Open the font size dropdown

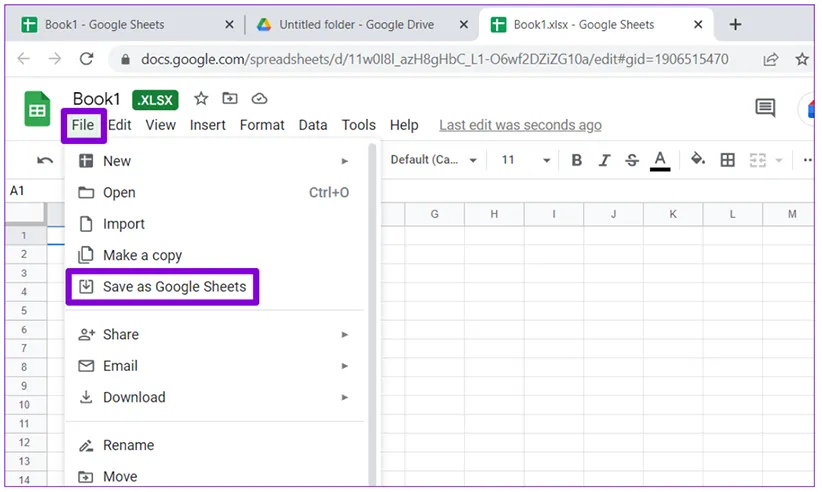[x=526, y=160]
